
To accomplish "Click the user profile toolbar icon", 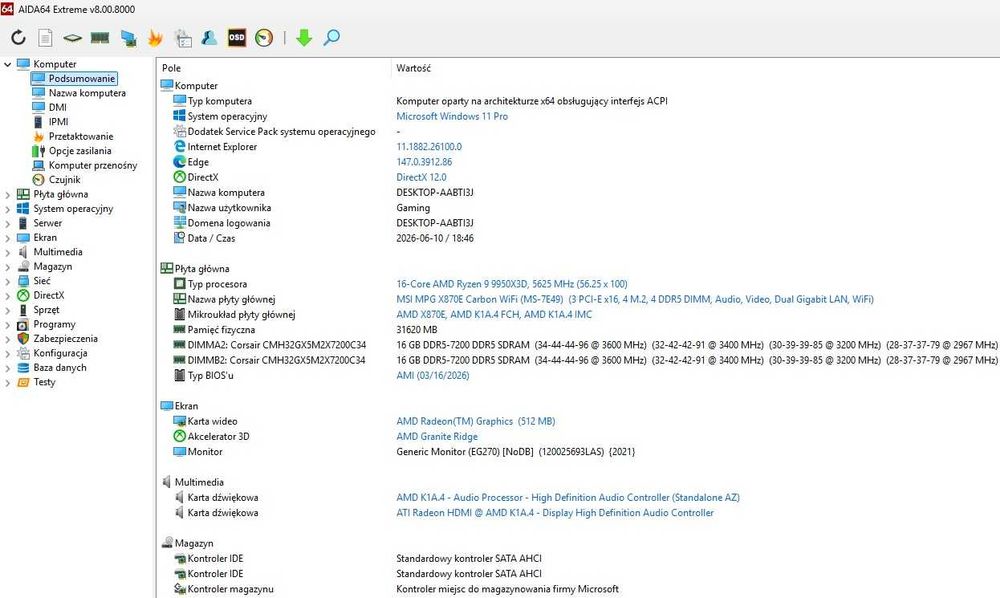I will [209, 38].
